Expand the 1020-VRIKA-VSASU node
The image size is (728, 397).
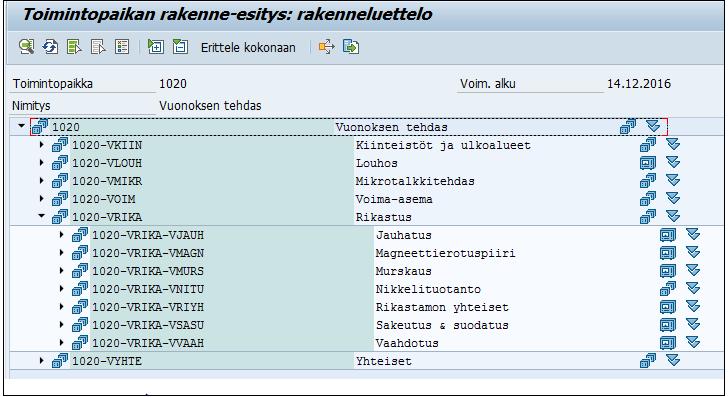point(61,325)
